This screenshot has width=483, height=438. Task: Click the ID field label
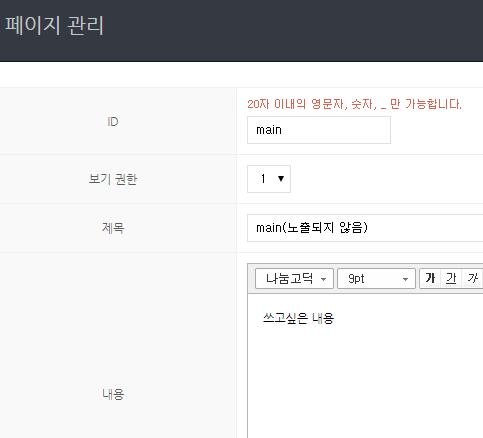point(113,122)
